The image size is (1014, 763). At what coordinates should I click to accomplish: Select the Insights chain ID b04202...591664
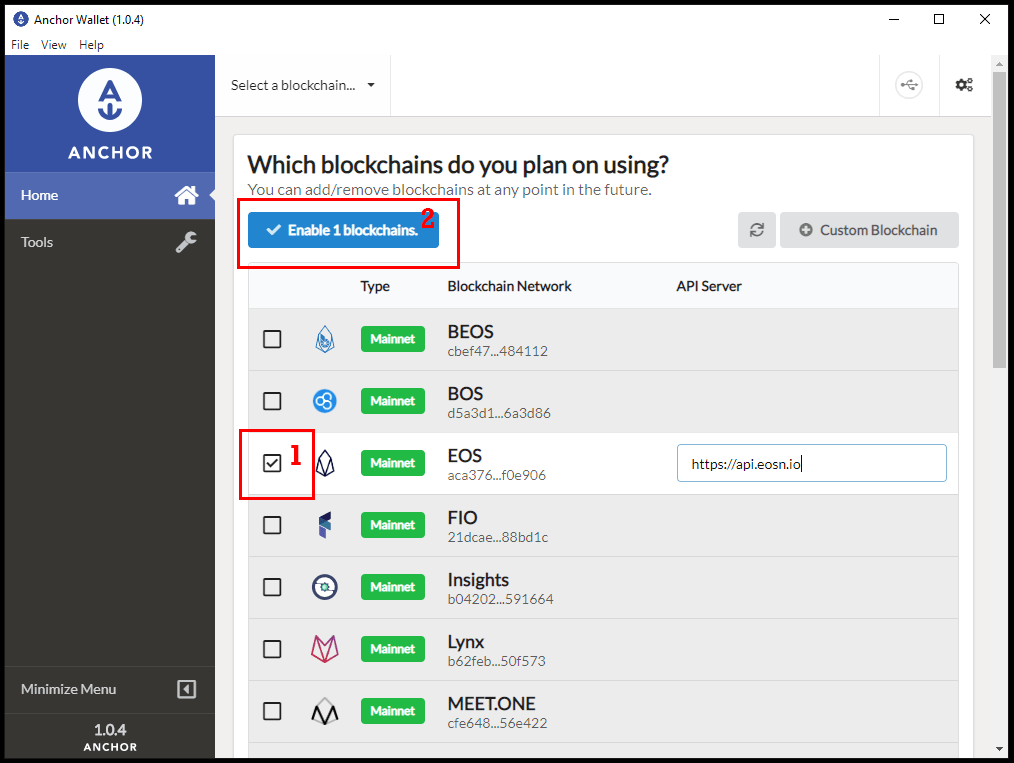[500, 599]
